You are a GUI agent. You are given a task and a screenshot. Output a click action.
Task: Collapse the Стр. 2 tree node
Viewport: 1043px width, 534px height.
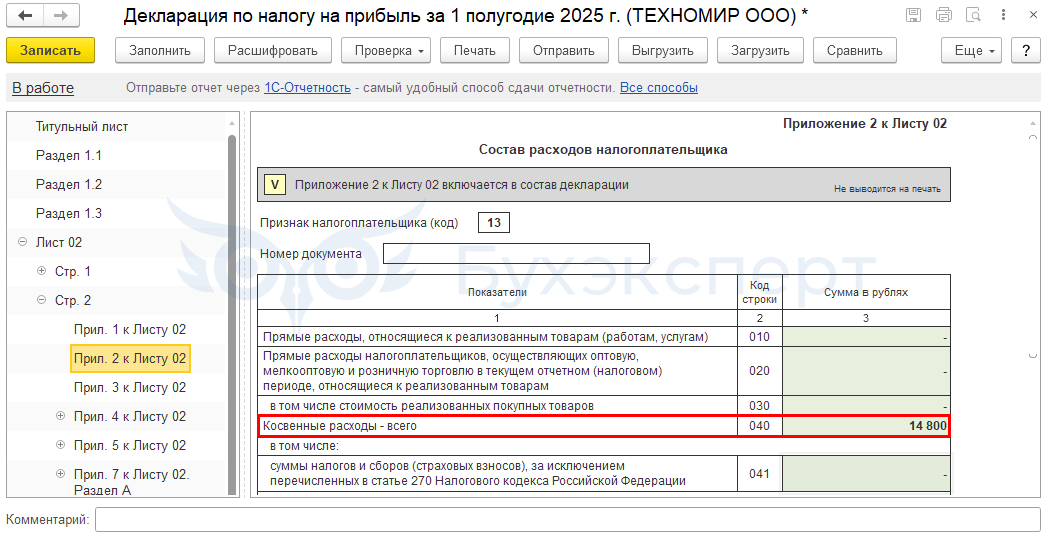pos(41,301)
